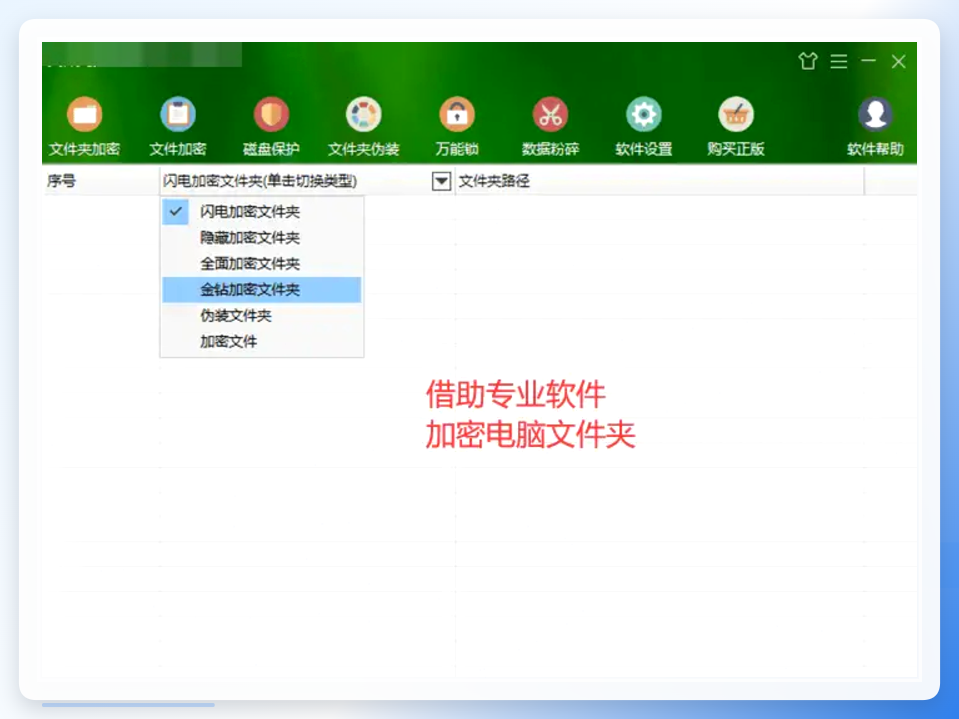Close the encryption software window
This screenshot has height=719, width=959.
pos(898,61)
